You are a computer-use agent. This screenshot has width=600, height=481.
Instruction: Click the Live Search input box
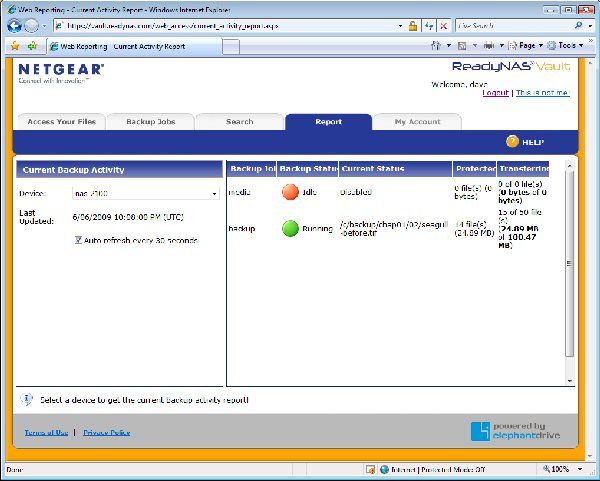514,26
